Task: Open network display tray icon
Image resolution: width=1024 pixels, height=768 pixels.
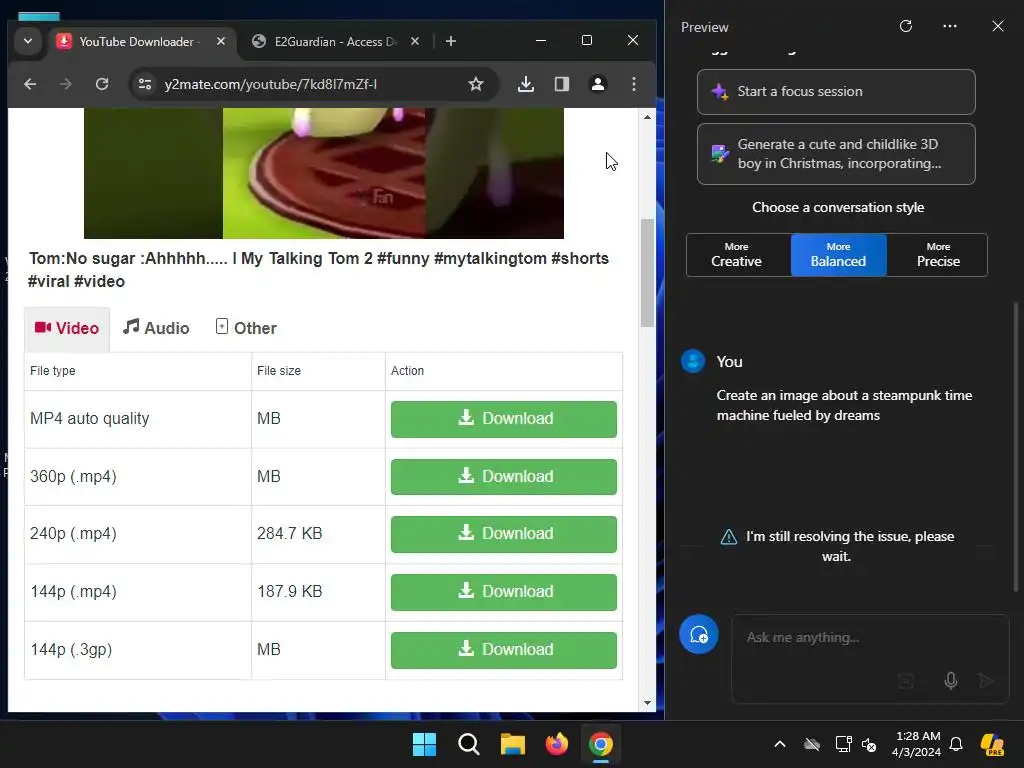Action: [x=843, y=744]
